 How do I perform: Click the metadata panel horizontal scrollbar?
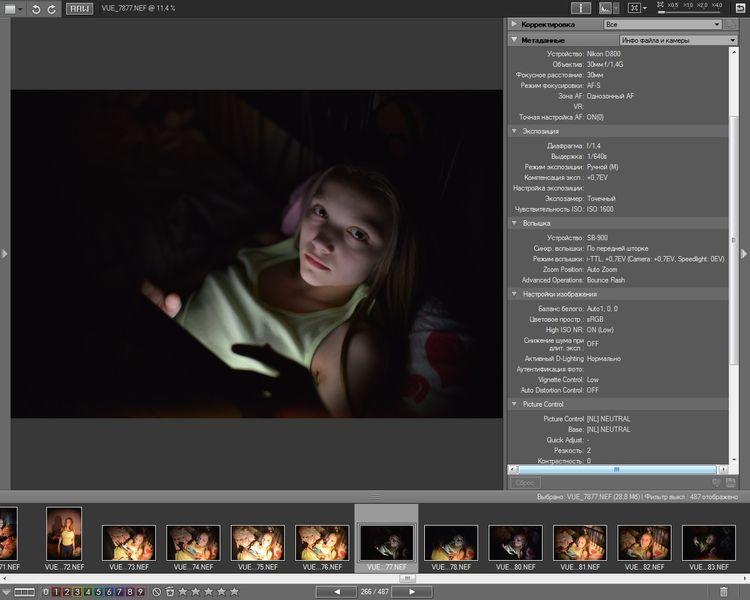(617, 469)
